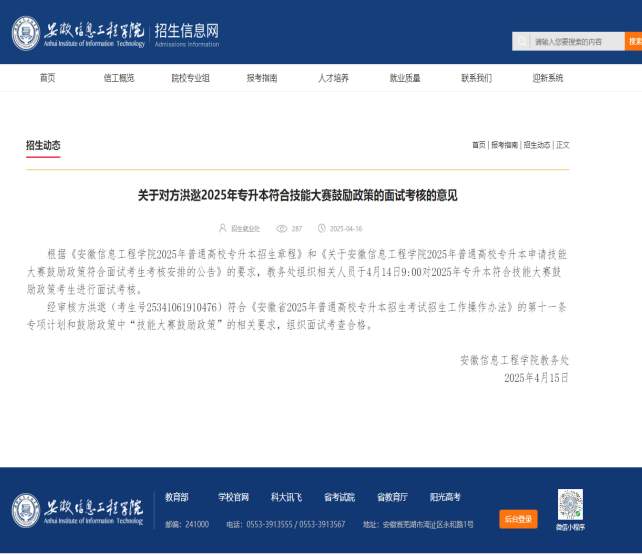
Task: Click the school logo in the header
Action: [x=27, y=33]
